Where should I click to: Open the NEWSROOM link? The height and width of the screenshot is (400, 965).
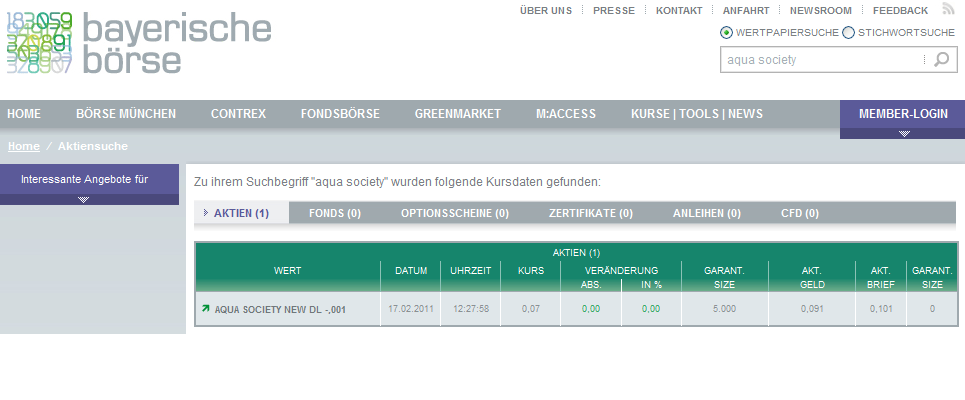(x=821, y=10)
